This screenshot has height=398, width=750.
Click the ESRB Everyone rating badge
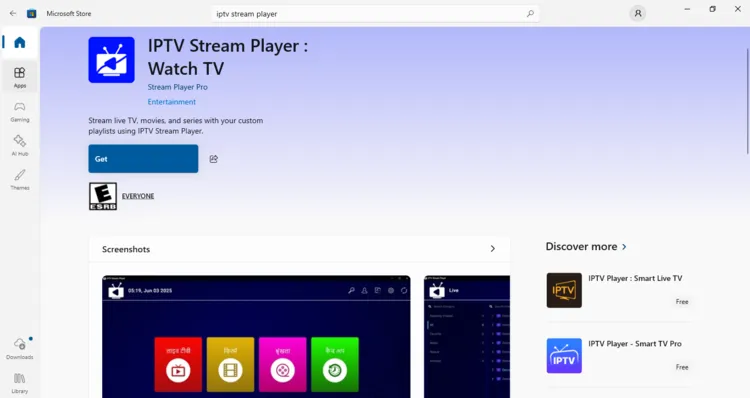tap(102, 196)
